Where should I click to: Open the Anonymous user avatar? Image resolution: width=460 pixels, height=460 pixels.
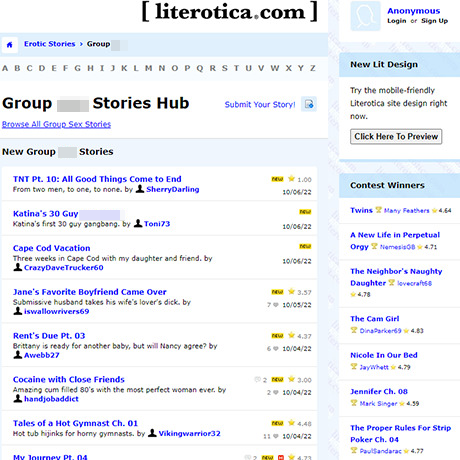point(365,16)
